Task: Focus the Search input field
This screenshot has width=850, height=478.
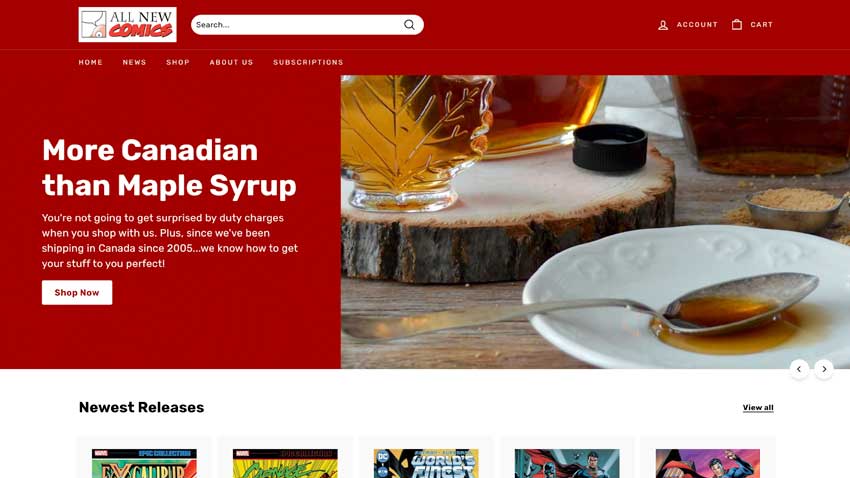Action: click(297, 24)
